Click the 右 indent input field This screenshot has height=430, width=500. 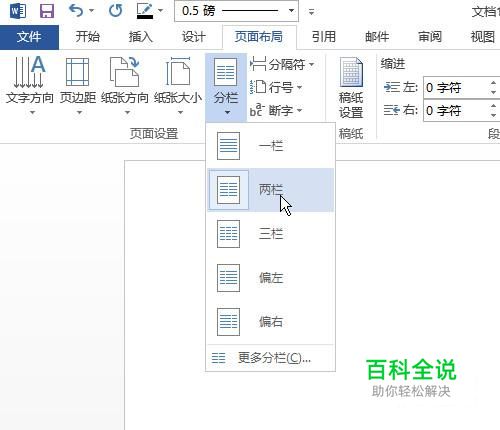click(456, 110)
